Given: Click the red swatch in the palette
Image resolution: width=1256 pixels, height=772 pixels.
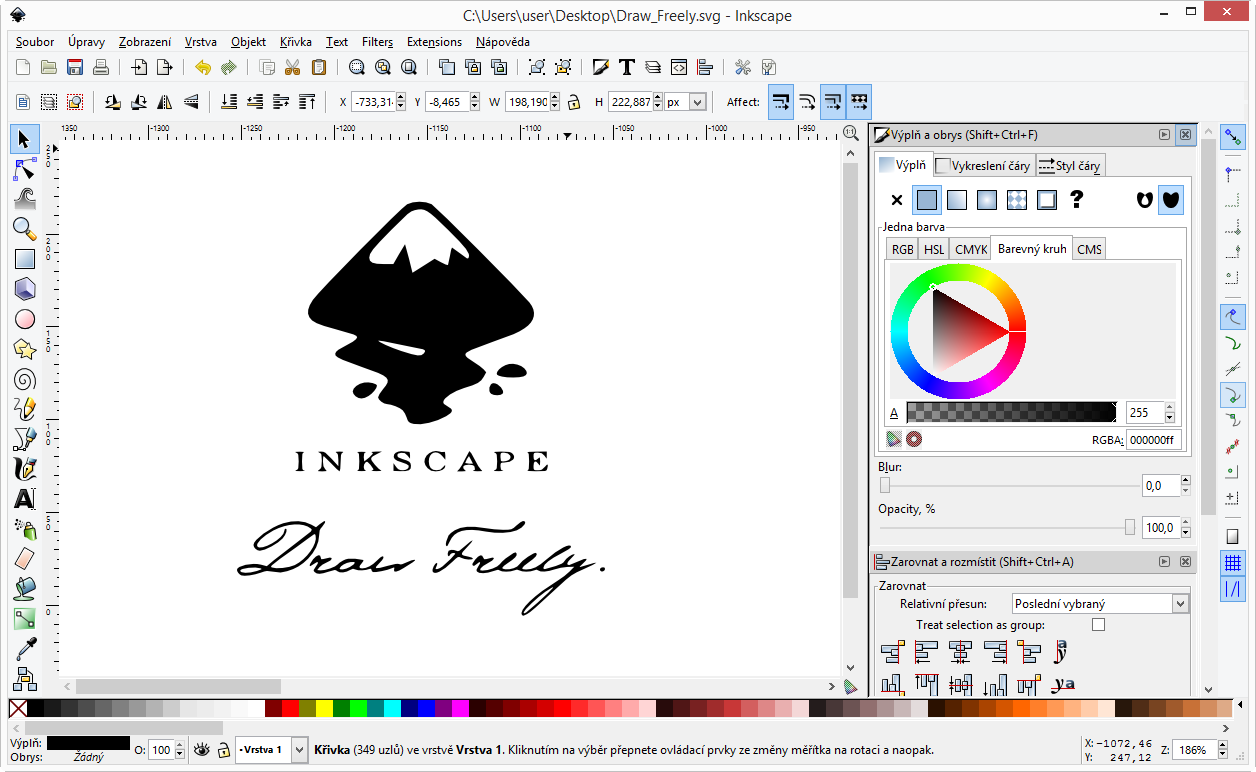Looking at the screenshot, I should coord(290,709).
